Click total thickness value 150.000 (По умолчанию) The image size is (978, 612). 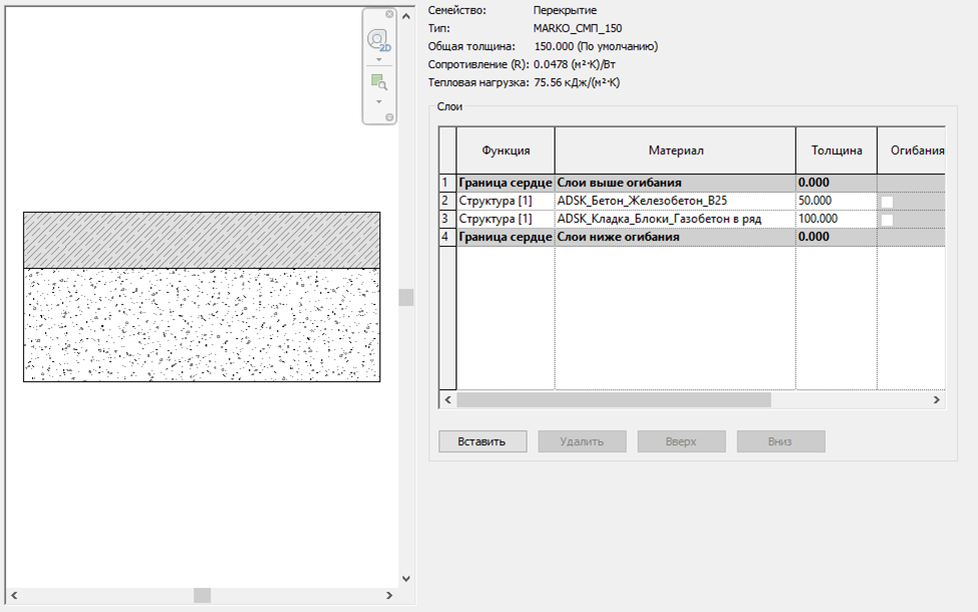[x=596, y=46]
